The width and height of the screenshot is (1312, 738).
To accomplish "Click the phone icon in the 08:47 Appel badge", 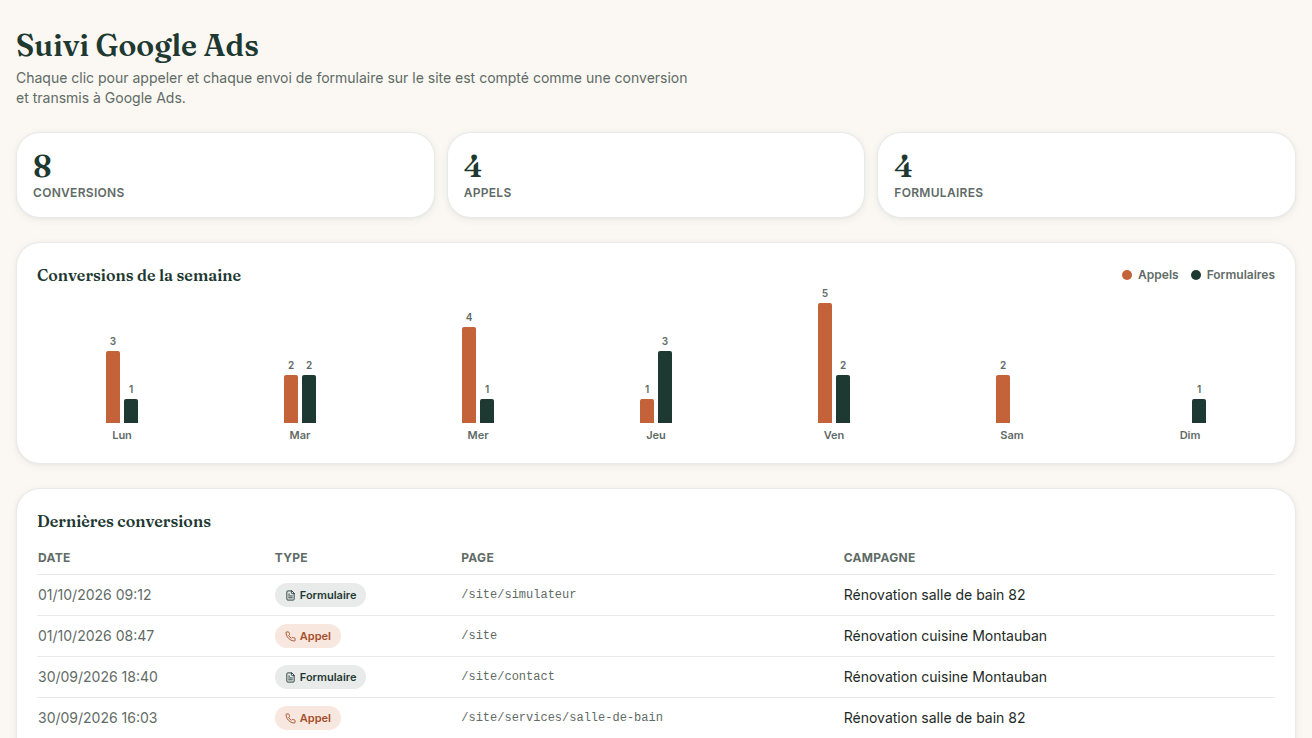I will (290, 636).
